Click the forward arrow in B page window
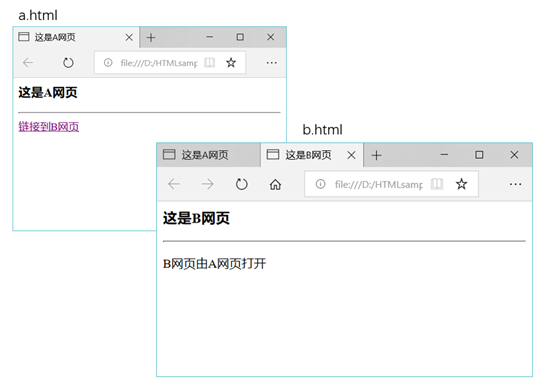Screen dimensions: 554x389 207,184
